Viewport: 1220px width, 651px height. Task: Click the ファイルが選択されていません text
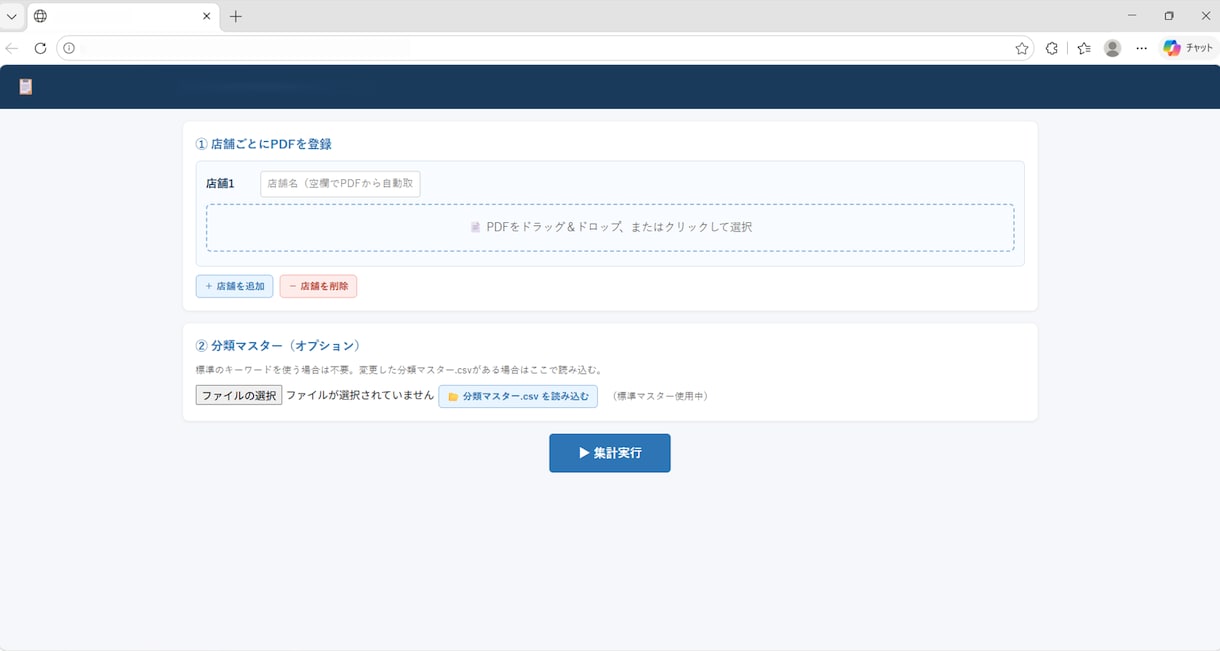pyautogui.click(x=360, y=396)
